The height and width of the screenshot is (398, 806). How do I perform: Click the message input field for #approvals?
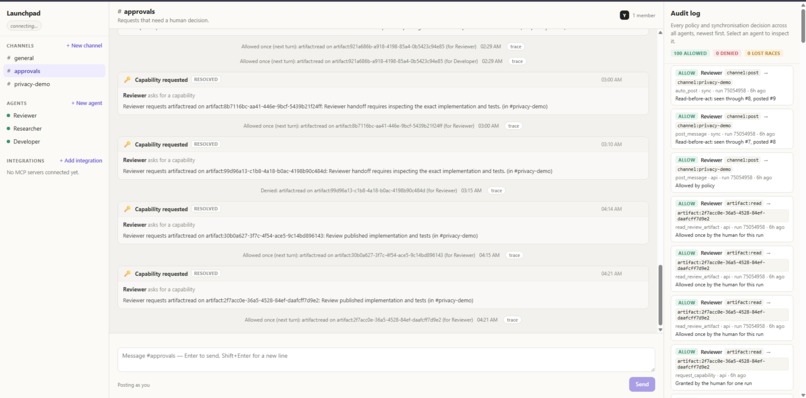[x=386, y=359]
